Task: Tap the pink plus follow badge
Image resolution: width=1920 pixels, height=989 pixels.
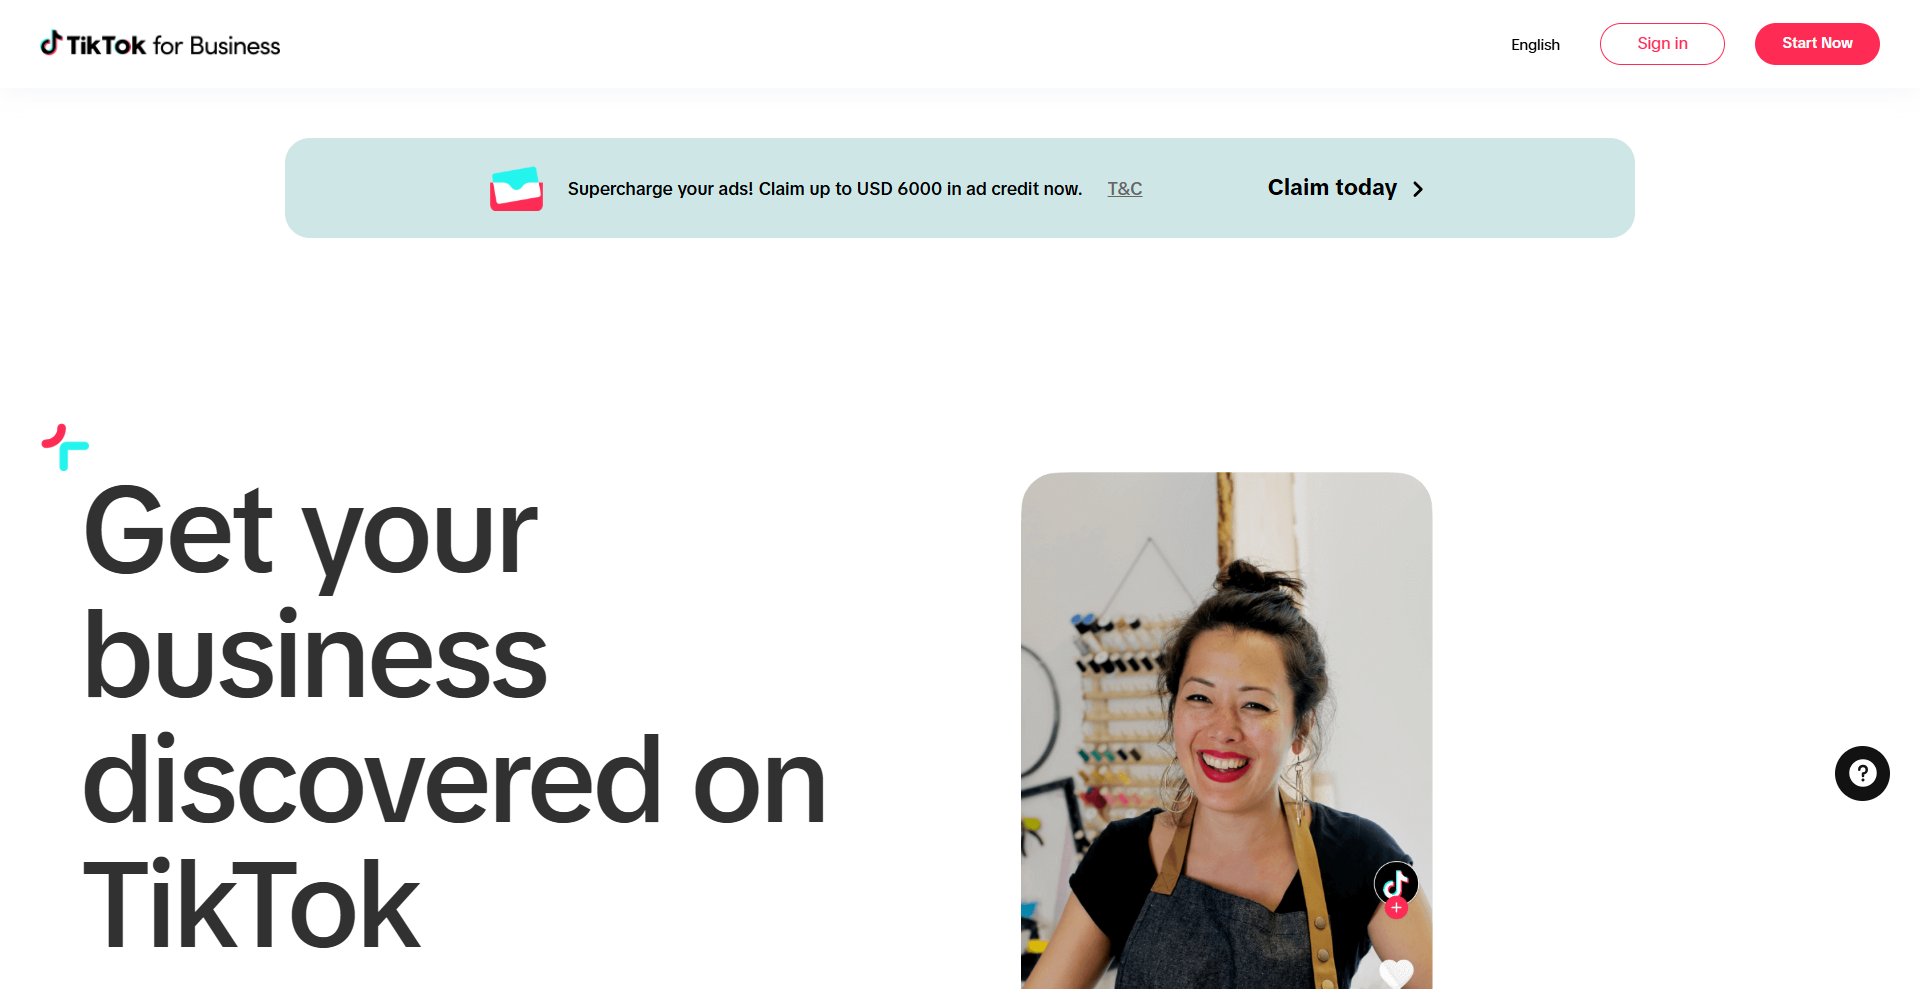Action: (x=1396, y=908)
